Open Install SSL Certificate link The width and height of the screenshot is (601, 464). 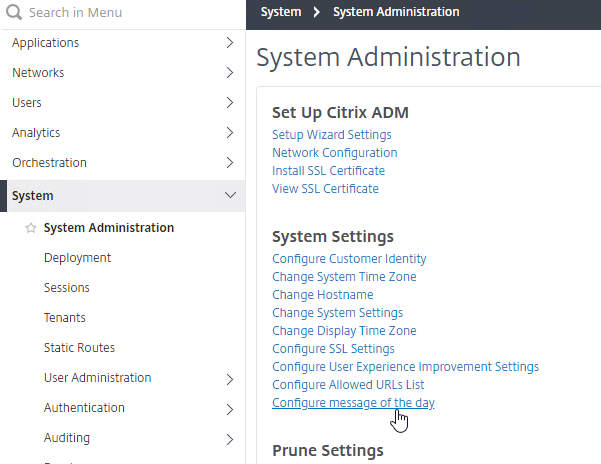328,171
